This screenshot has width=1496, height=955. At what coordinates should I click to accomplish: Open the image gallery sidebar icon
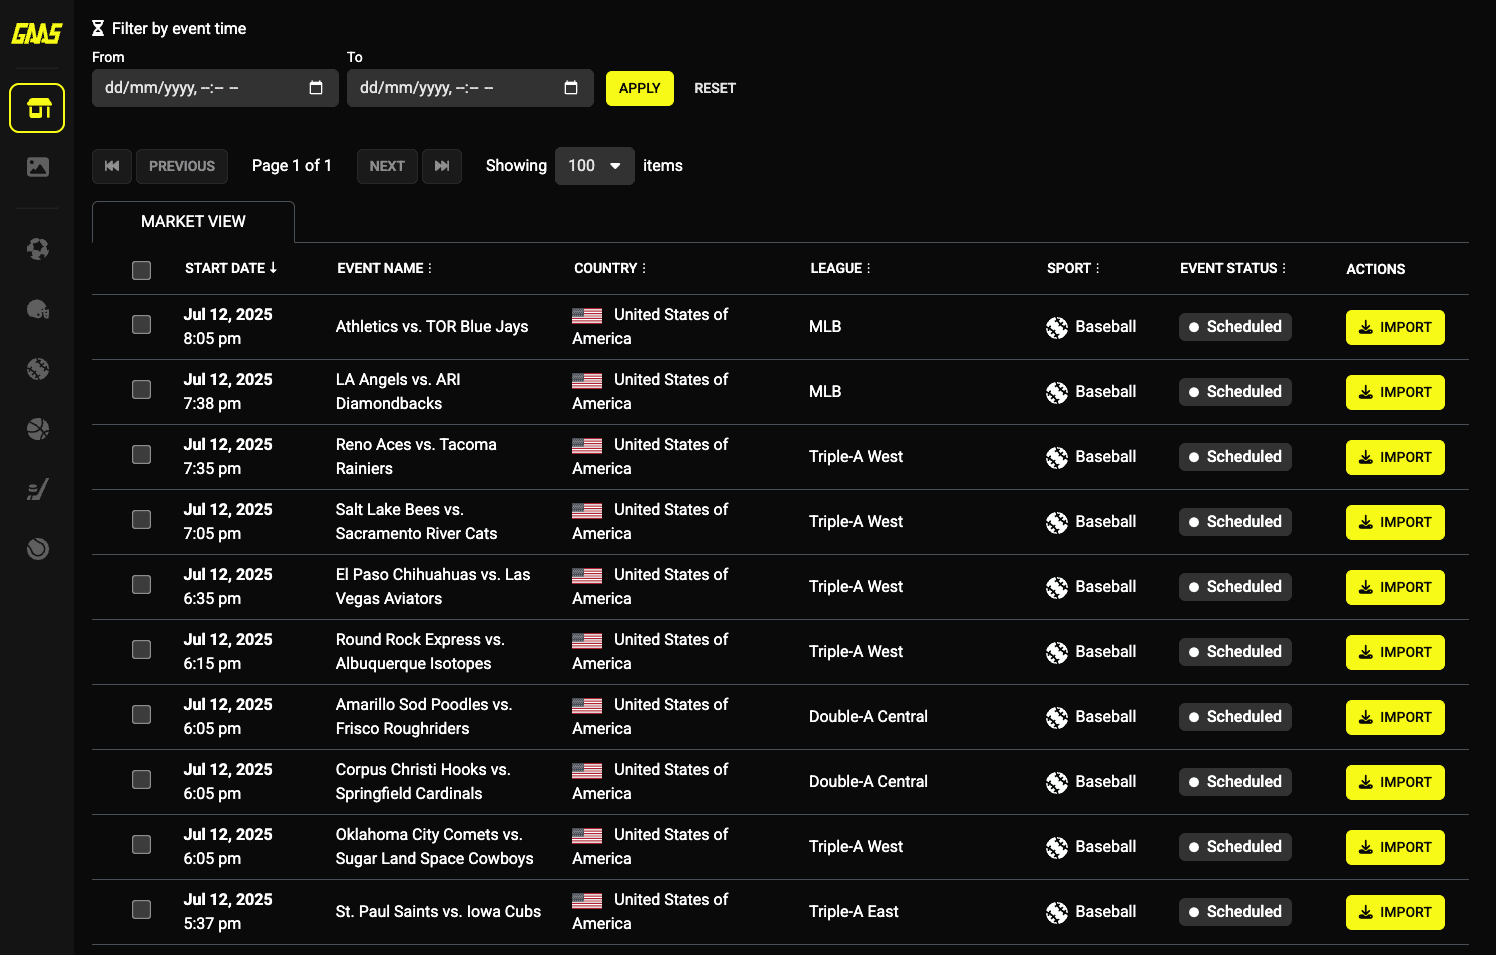click(37, 167)
